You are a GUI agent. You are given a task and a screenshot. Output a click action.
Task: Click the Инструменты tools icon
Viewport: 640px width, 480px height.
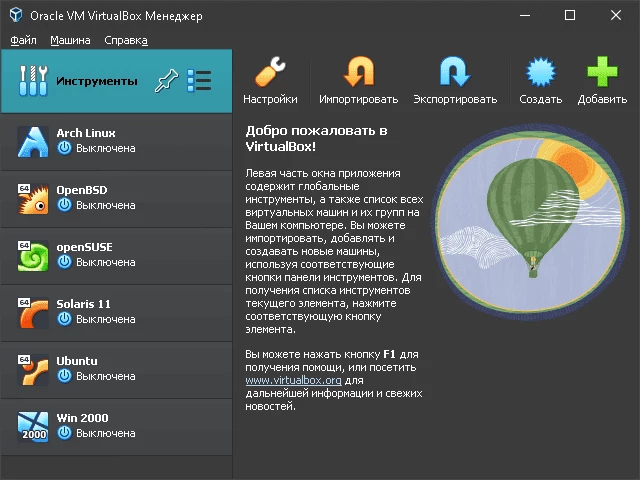[33, 80]
